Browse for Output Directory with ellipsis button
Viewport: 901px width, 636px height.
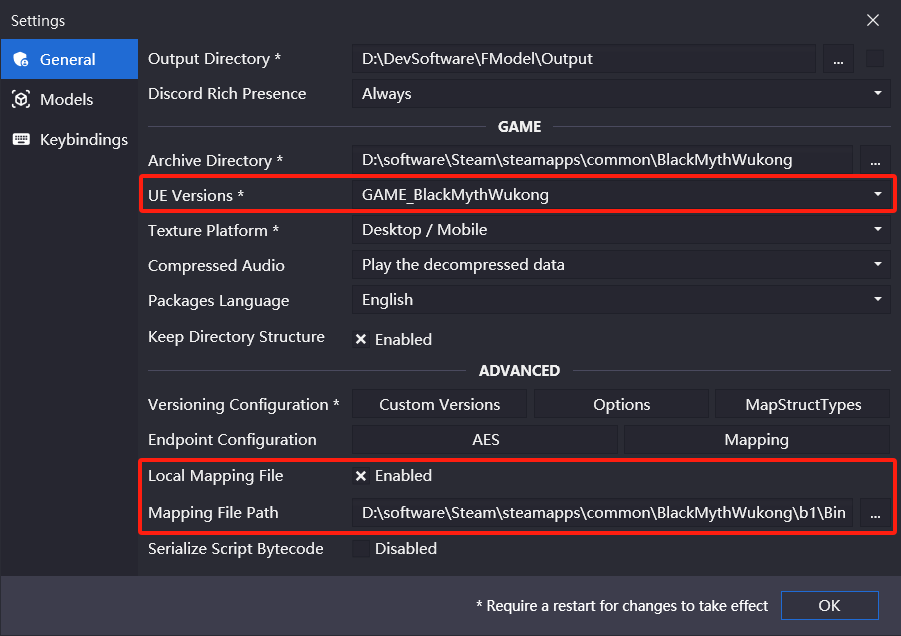pos(838,59)
